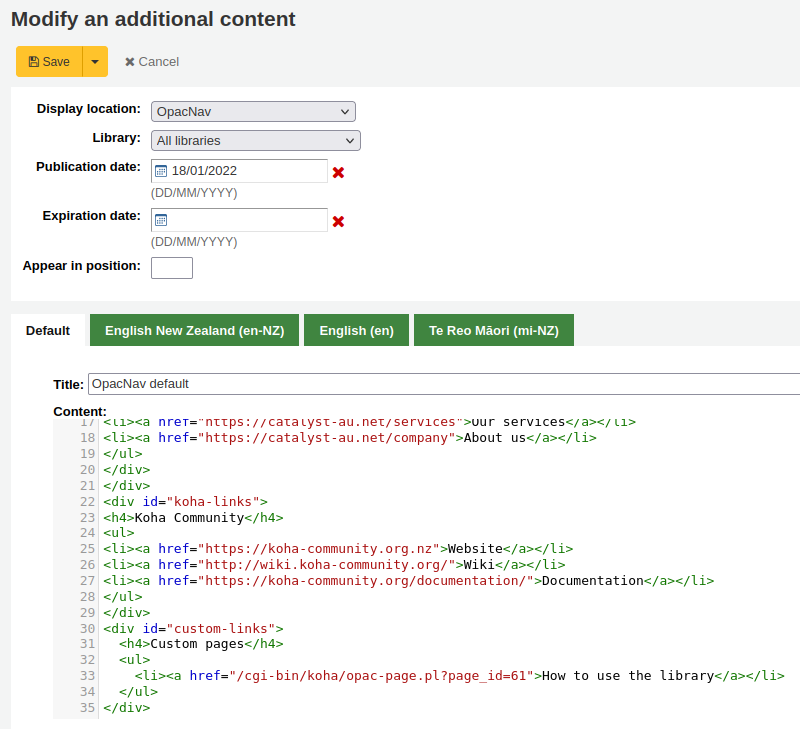Switch to the English (en) tab
Viewport: 800px width, 729px height.
[357, 331]
